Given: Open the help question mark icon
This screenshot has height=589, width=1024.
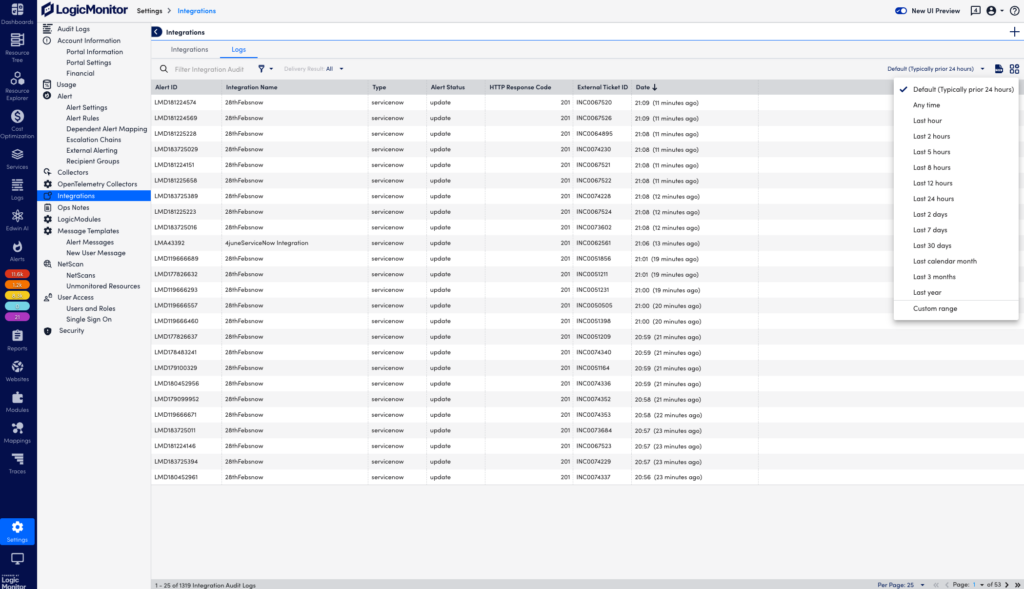Looking at the screenshot, I should click(1014, 10).
